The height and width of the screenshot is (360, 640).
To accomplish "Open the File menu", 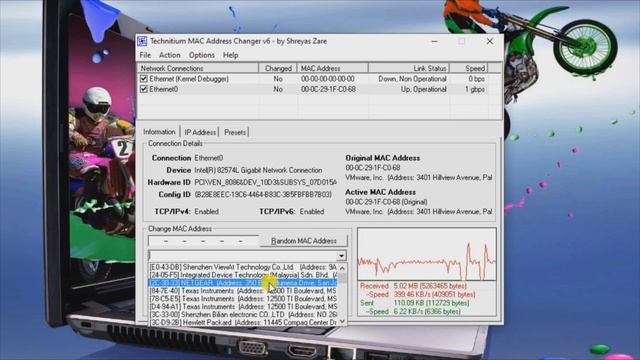I will (145, 55).
